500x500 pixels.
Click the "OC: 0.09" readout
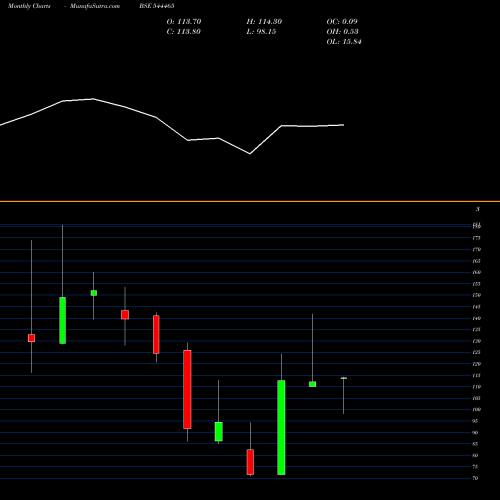pyautogui.click(x=342, y=22)
